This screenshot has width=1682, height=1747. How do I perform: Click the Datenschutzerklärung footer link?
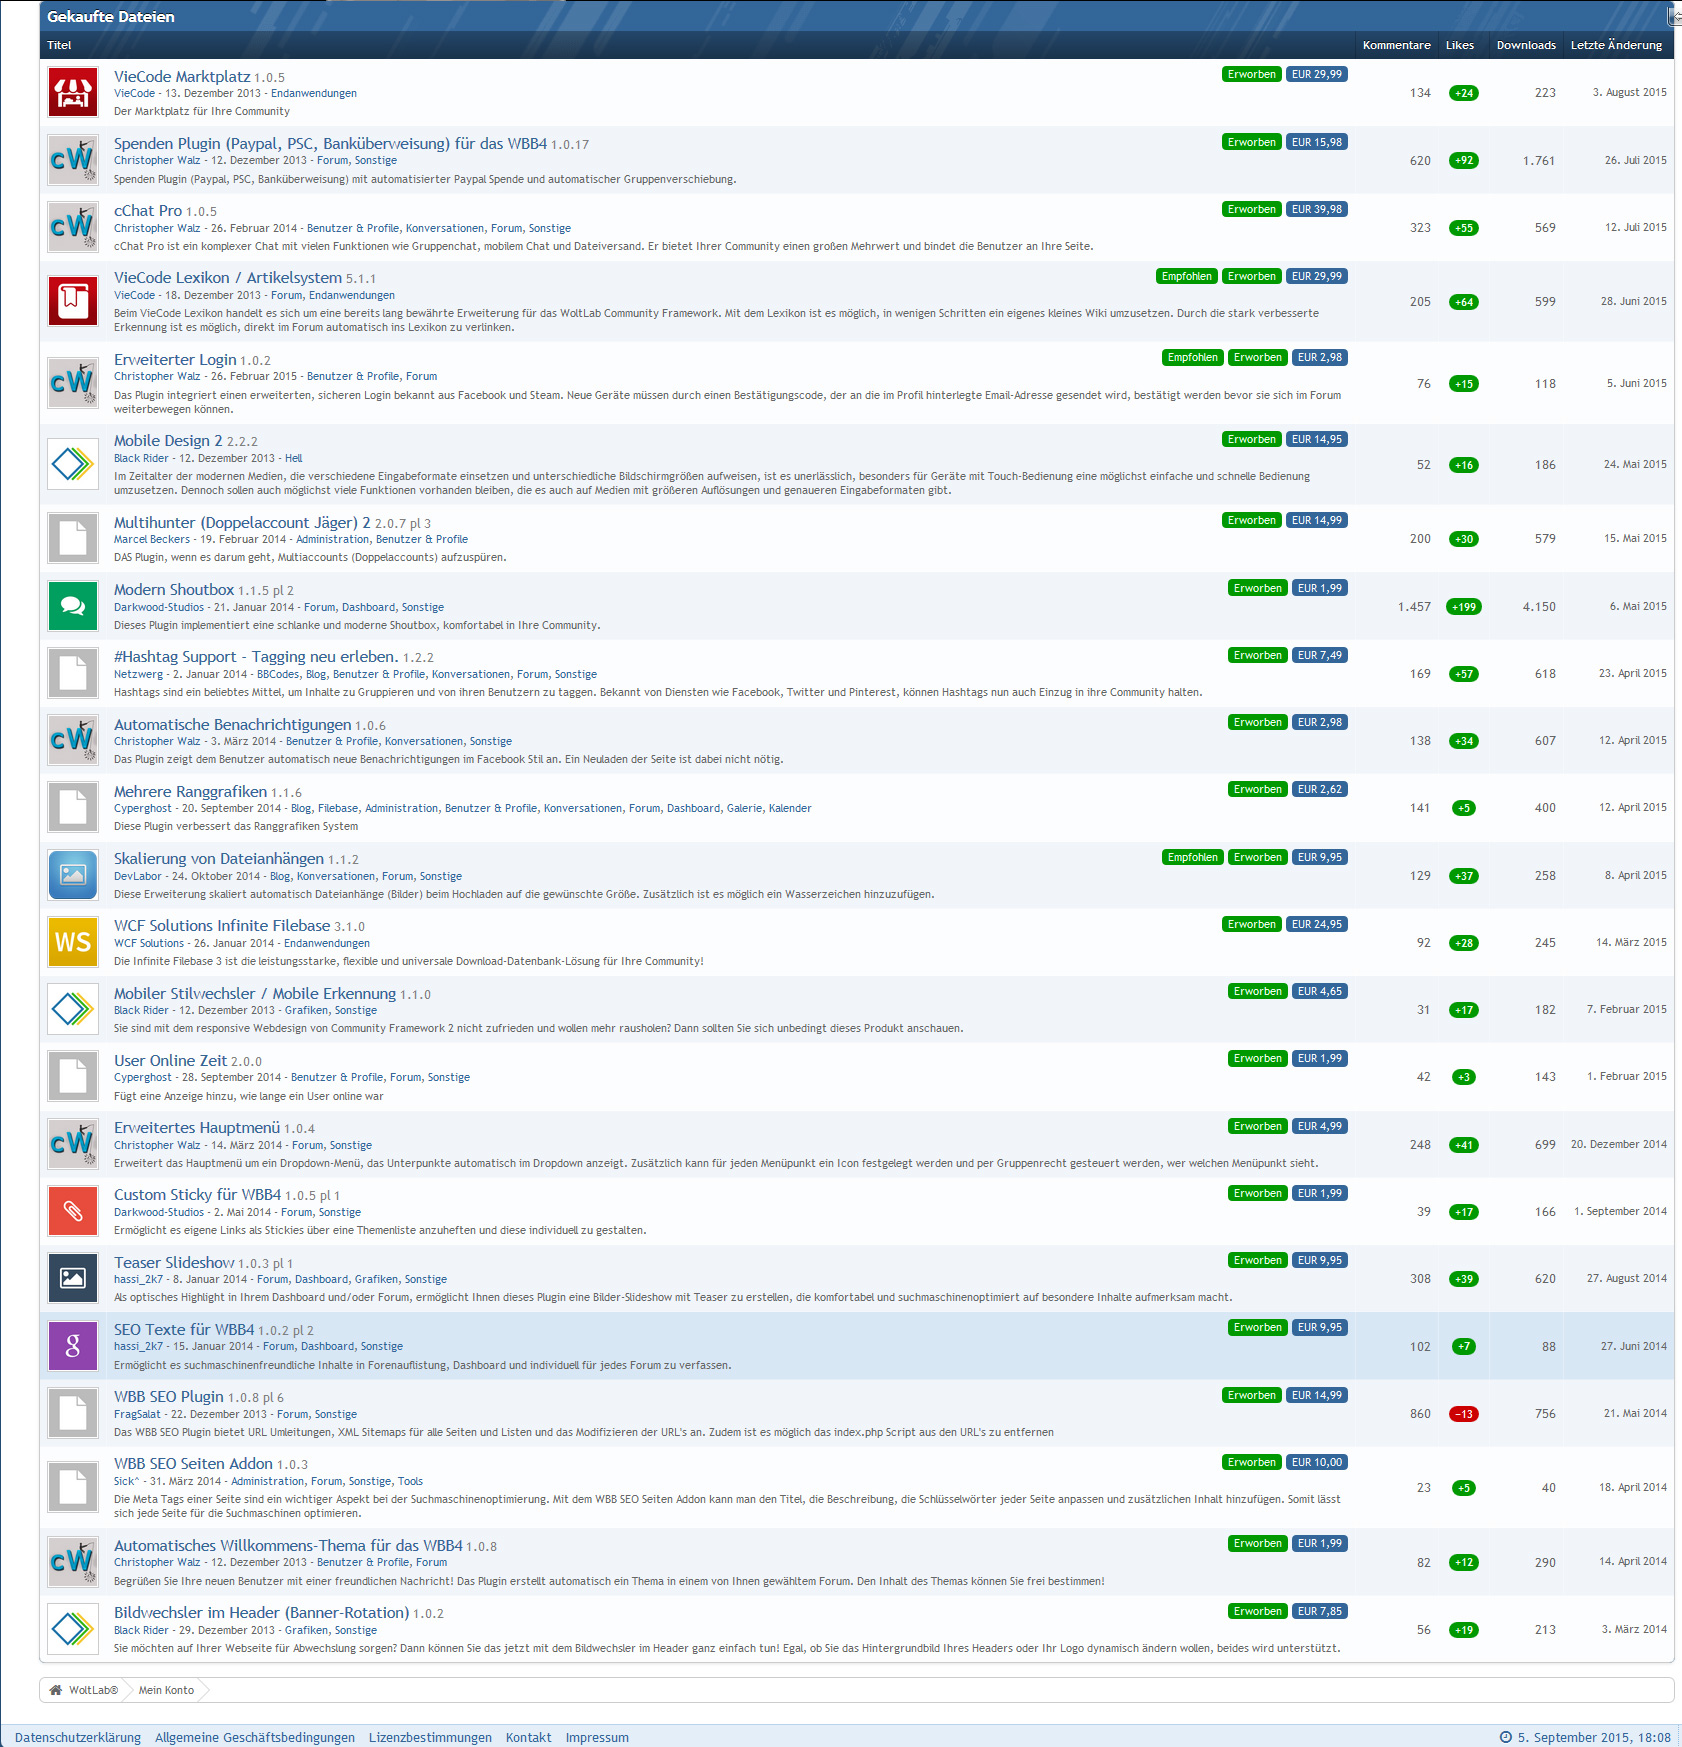(x=78, y=1737)
